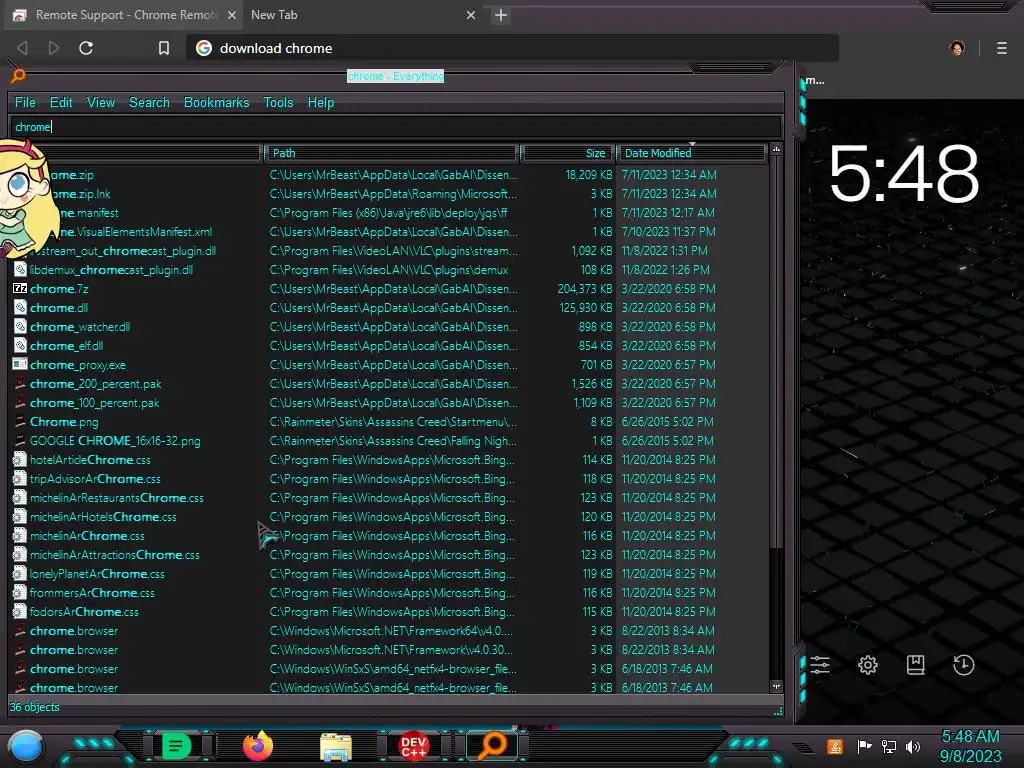
Task: Open the Start orb on taskbar
Action: (x=26, y=746)
